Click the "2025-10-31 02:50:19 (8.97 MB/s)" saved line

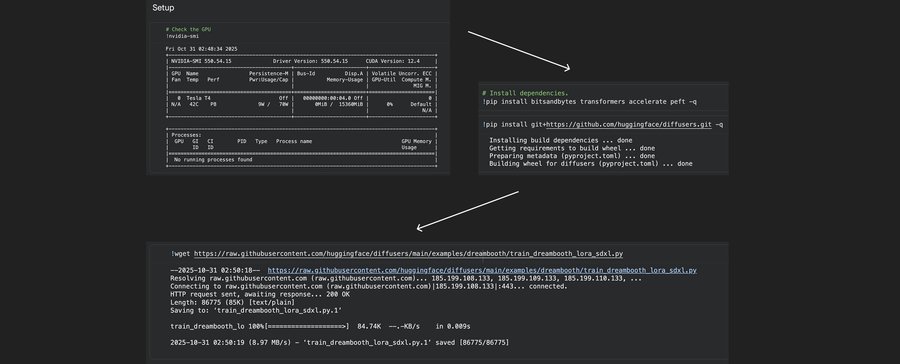[339, 342]
